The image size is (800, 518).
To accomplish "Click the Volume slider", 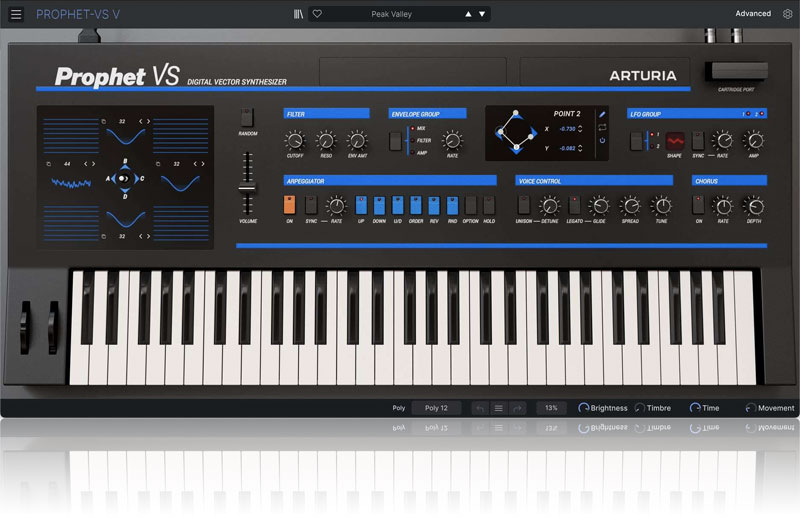I will [247, 187].
